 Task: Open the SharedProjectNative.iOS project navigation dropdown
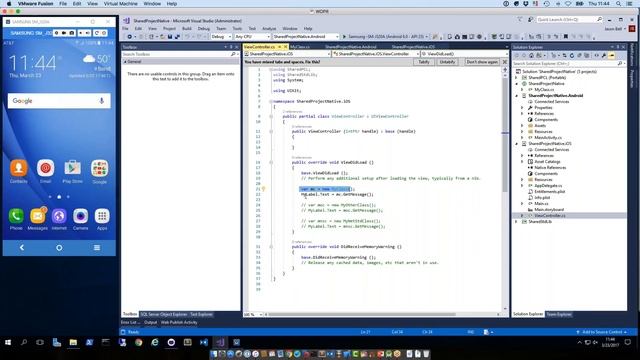[x=287, y=54]
